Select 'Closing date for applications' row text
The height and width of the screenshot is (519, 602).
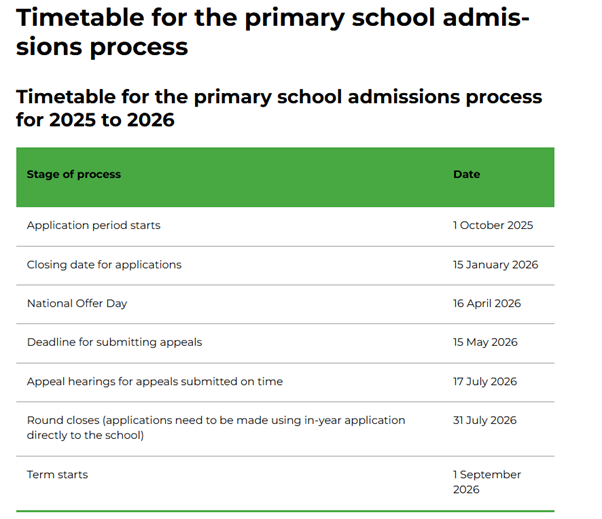(x=104, y=265)
